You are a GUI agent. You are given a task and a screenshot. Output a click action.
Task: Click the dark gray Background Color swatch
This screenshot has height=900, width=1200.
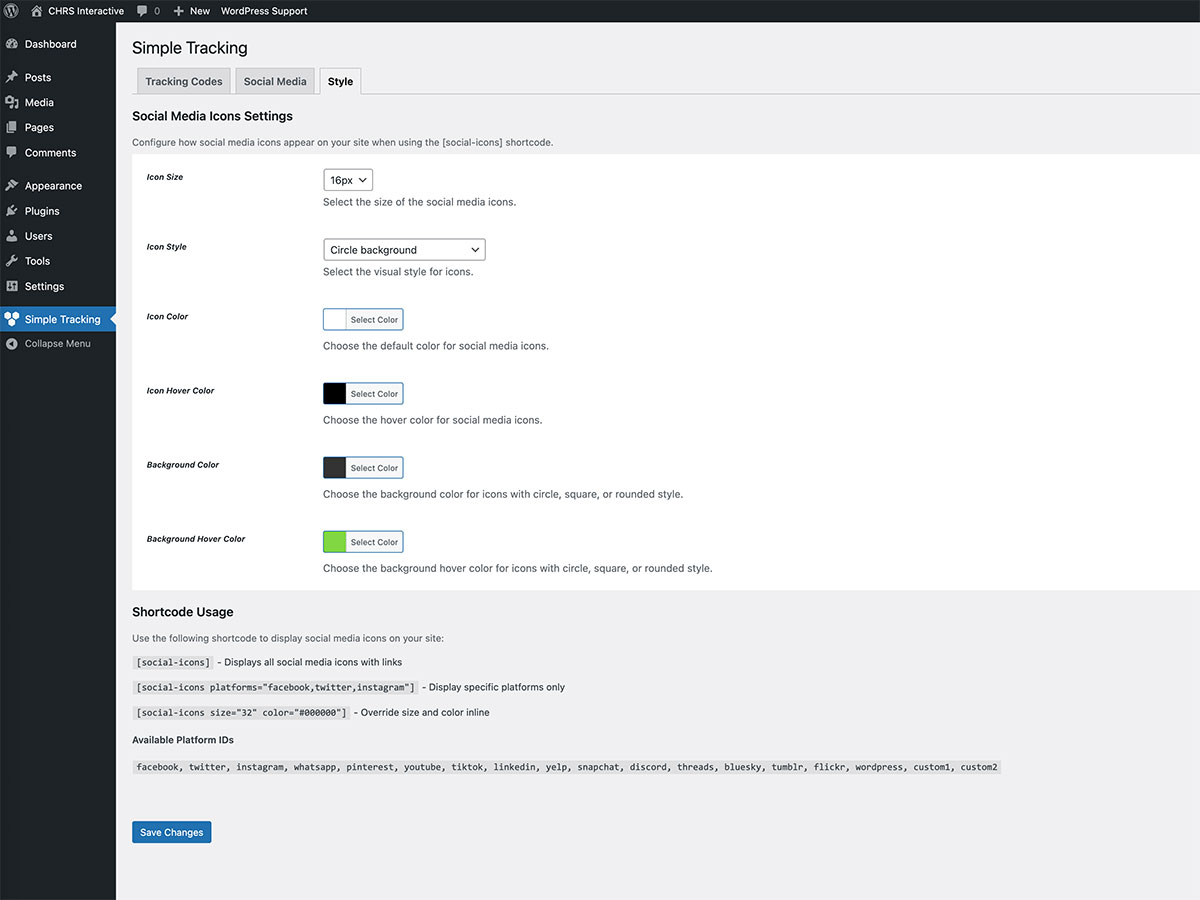point(335,468)
